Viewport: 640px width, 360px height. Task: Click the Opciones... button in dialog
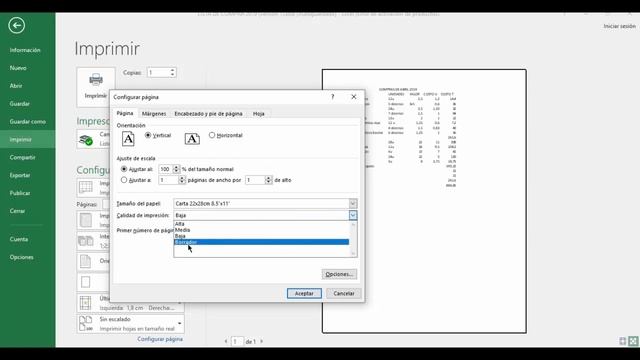(339, 274)
